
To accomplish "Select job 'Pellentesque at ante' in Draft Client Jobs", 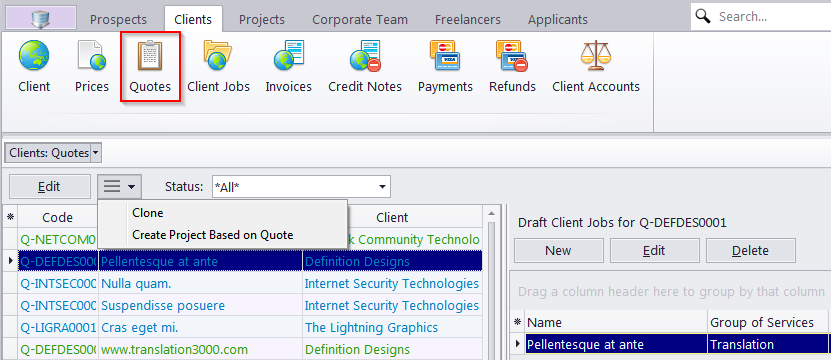I will 616,345.
